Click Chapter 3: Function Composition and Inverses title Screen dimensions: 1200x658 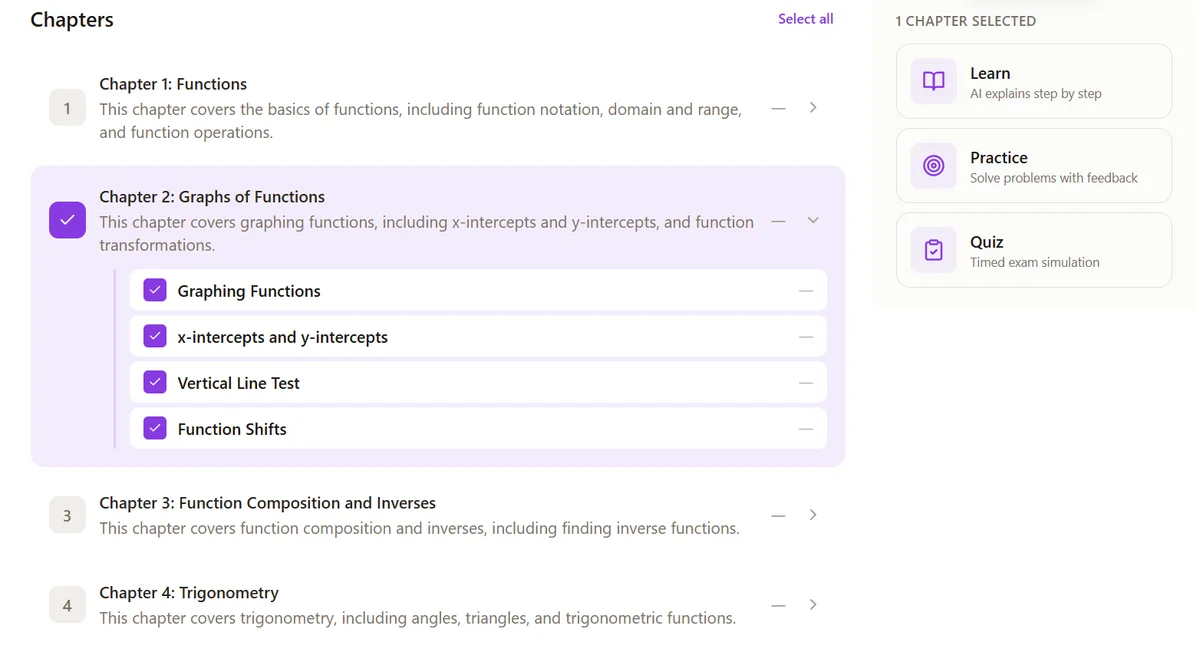[267, 503]
